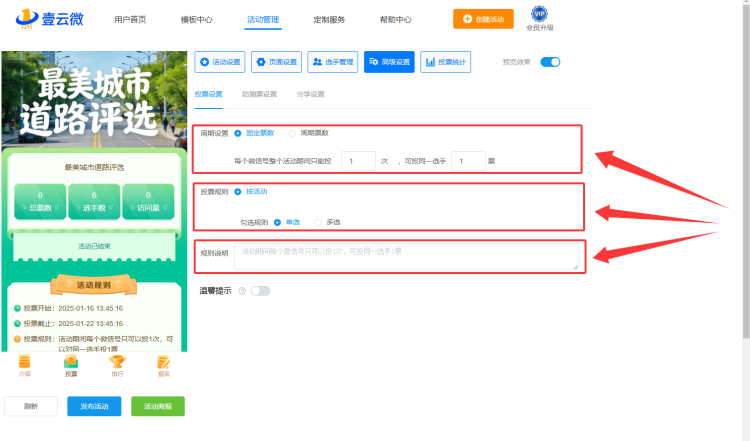Open 投票统计 with the chart icon
This screenshot has width=750, height=441.
pyautogui.click(x=445, y=62)
